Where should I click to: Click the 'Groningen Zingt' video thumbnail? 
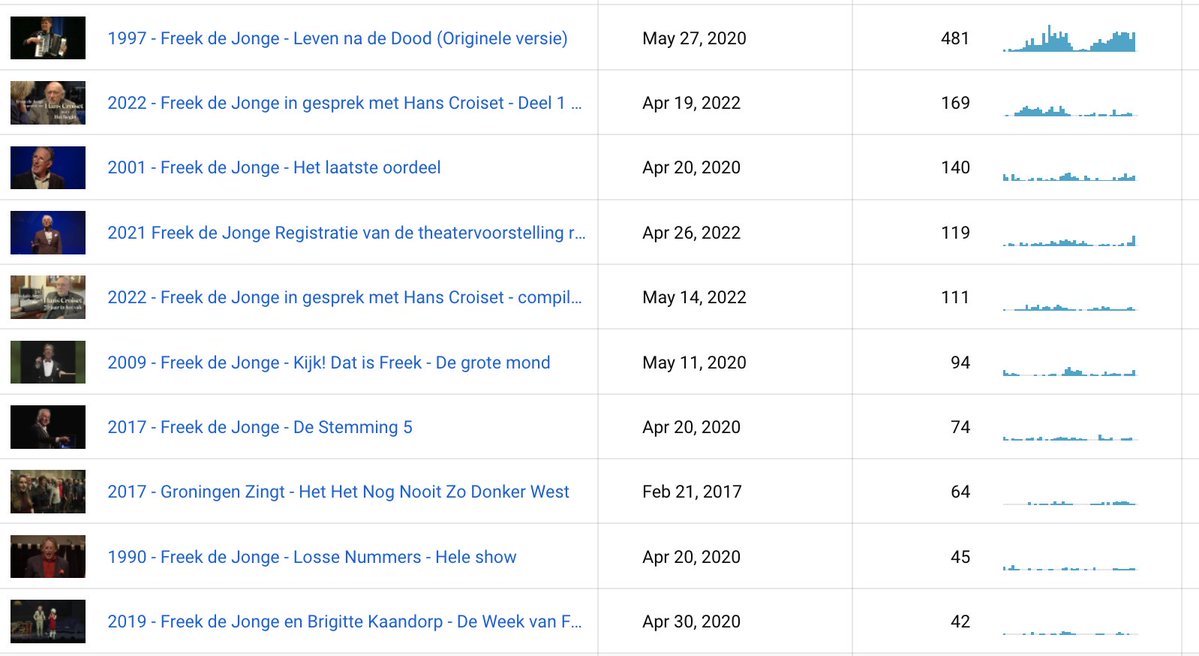(x=48, y=492)
